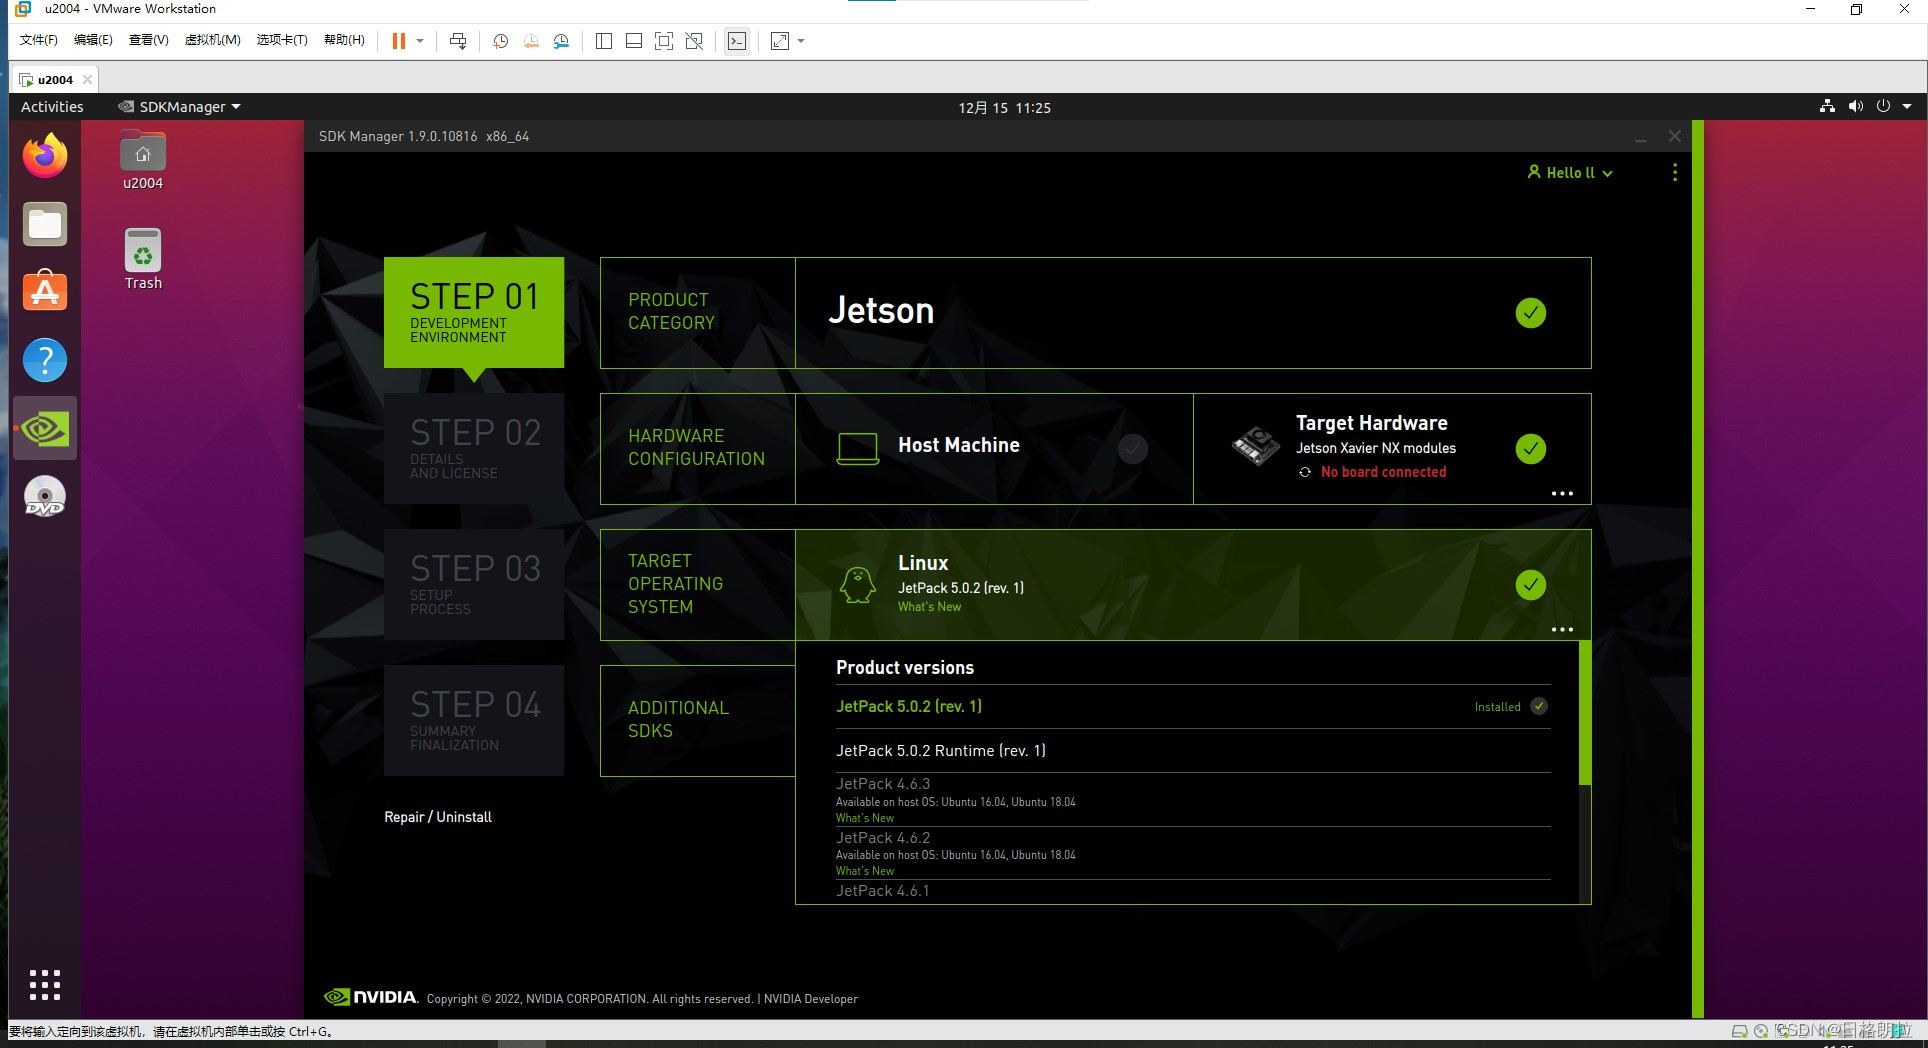Image resolution: width=1928 pixels, height=1048 pixels.
Task: Open the Help icon in the dock
Action: tap(45, 360)
